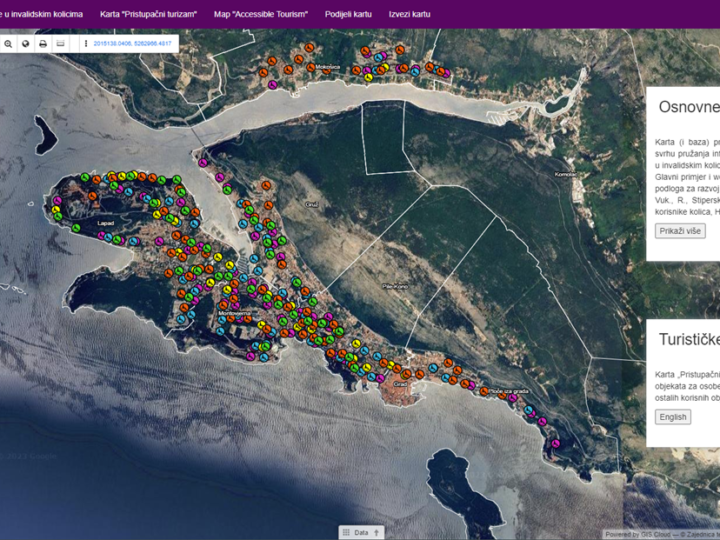Click the orange marker at top of Mokošica
The width and height of the screenshot is (720, 540).
(x=309, y=47)
